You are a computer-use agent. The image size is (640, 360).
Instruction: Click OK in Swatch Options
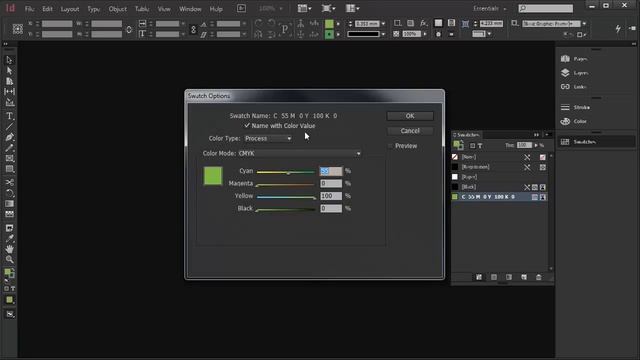[410, 116]
